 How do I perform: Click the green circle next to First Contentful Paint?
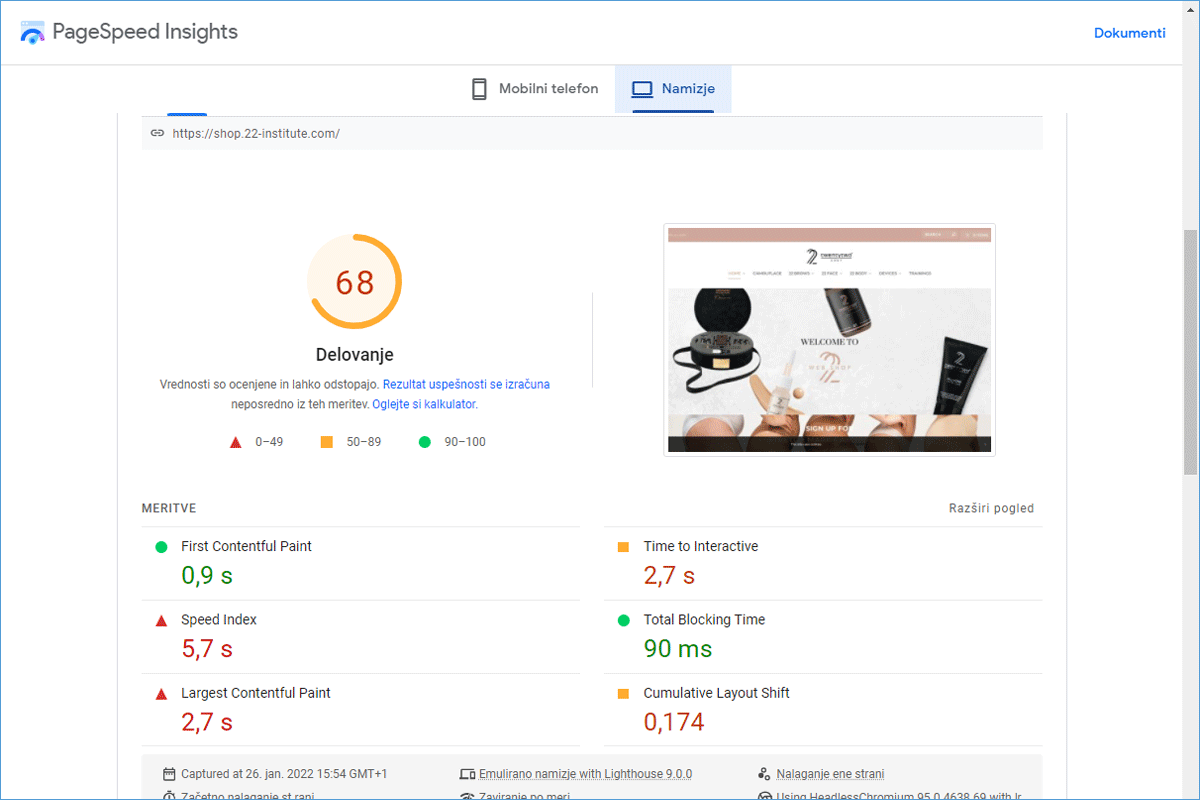(161, 547)
